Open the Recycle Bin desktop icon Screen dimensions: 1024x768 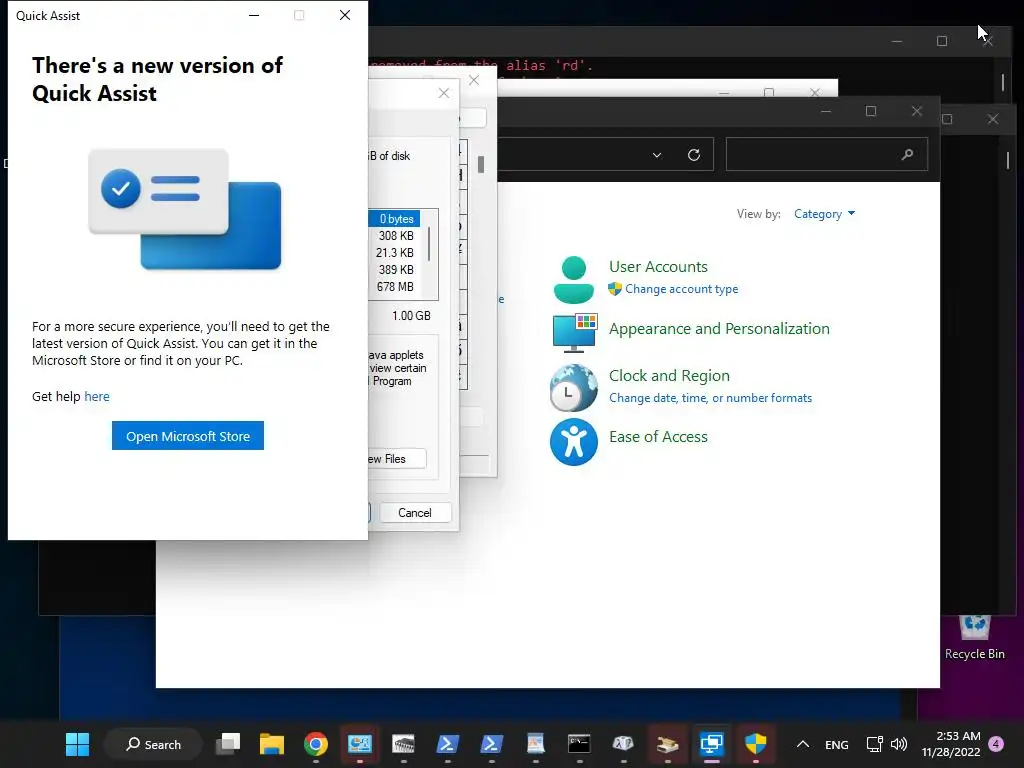pyautogui.click(x=974, y=637)
